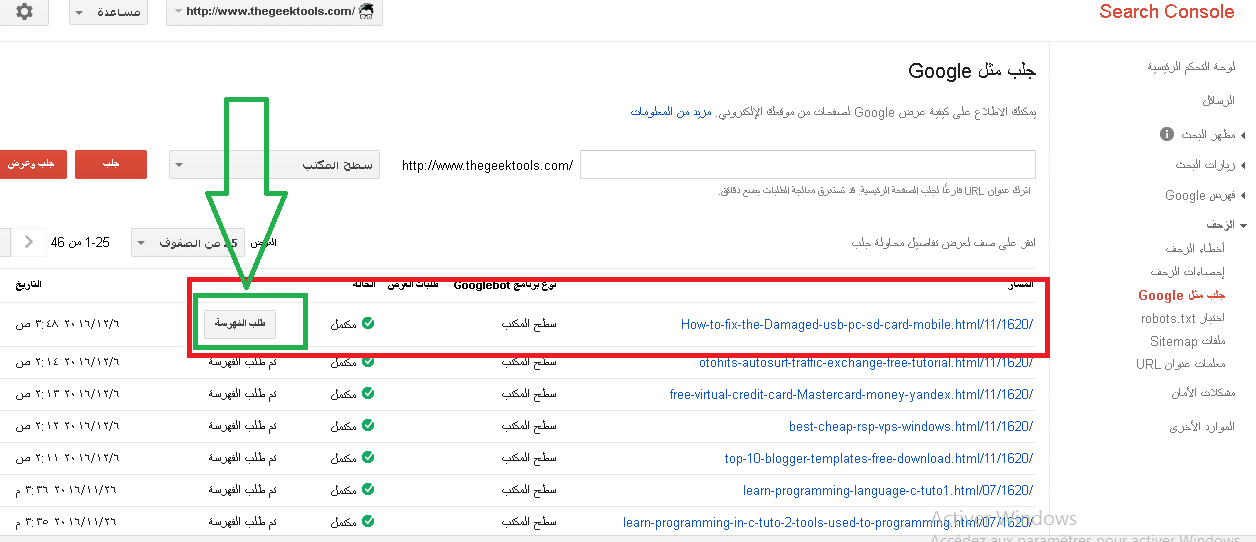The height and width of the screenshot is (542, 1256).
Task: Click green check for otohits-autosurf row
Action: [x=368, y=362]
